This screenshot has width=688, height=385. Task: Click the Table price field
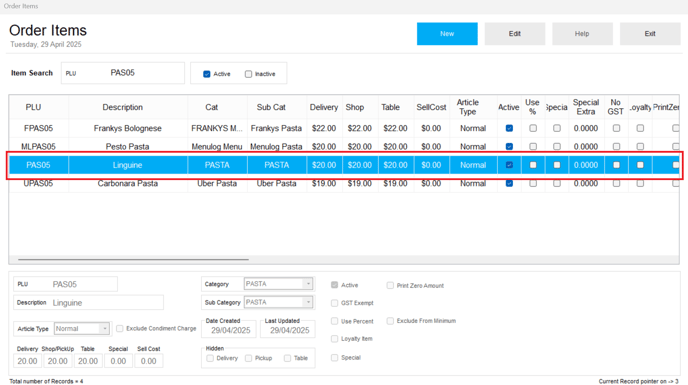pos(88,361)
